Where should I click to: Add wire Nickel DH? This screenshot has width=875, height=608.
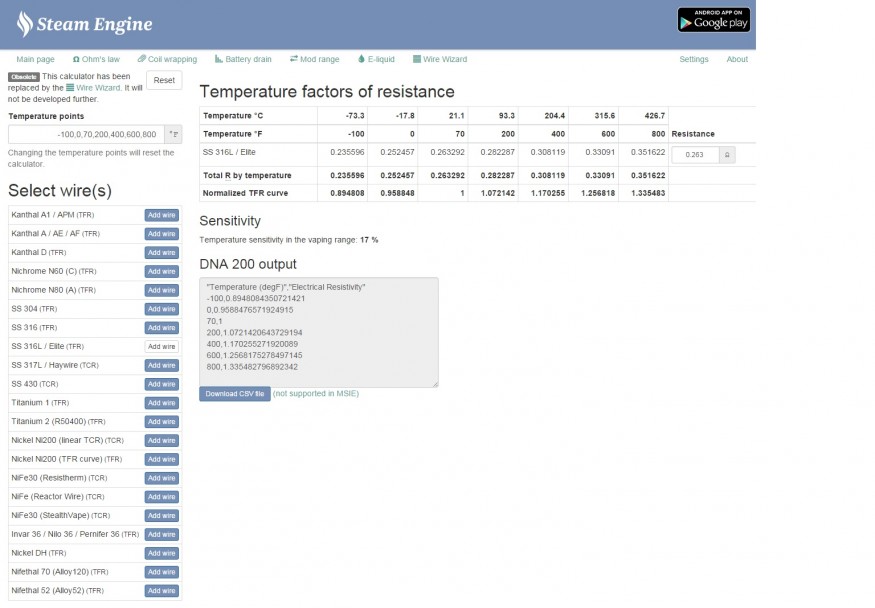click(x=162, y=553)
